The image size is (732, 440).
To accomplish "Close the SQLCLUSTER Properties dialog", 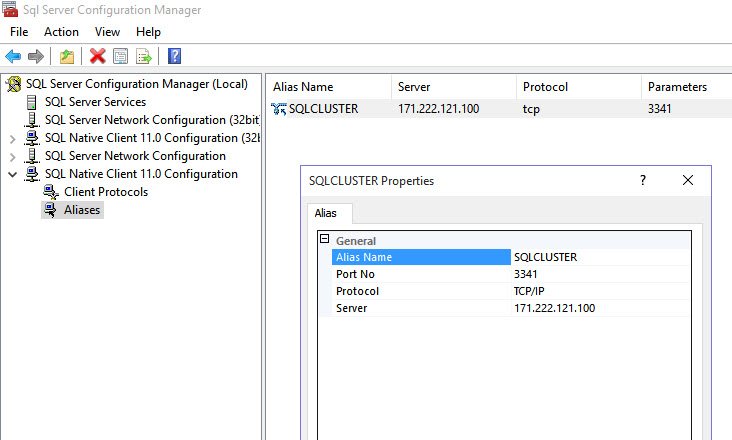I will [688, 181].
